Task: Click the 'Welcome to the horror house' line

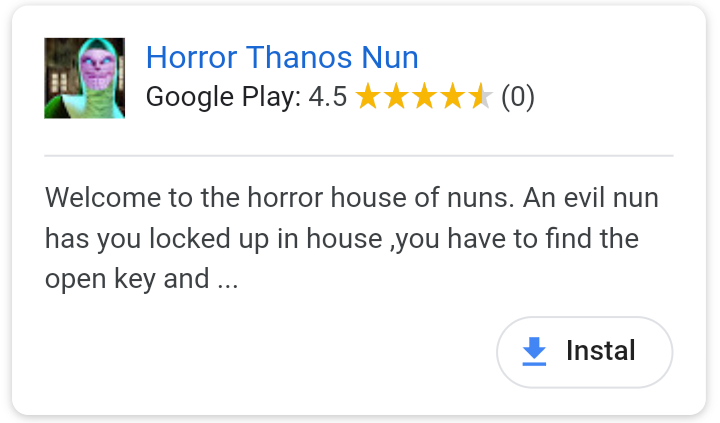Action: click(x=352, y=197)
